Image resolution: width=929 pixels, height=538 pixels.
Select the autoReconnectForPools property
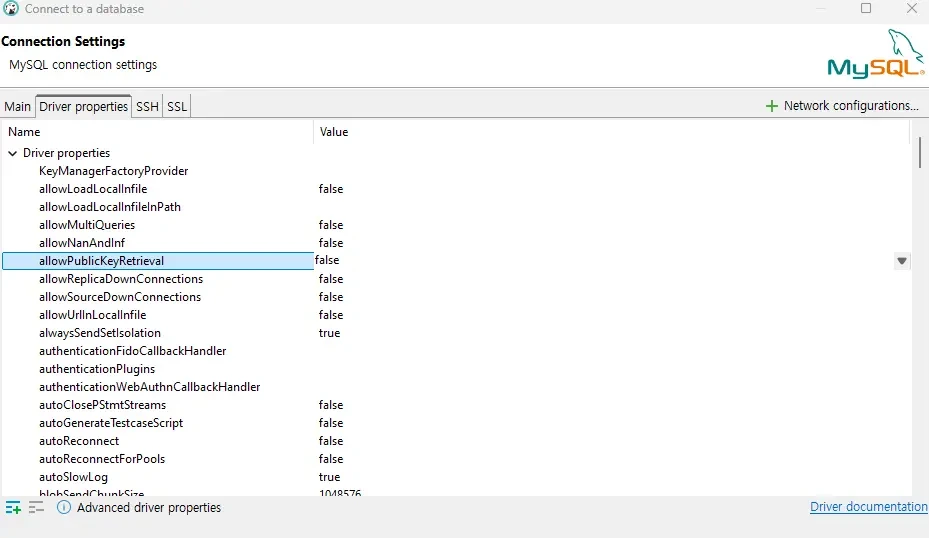102,459
